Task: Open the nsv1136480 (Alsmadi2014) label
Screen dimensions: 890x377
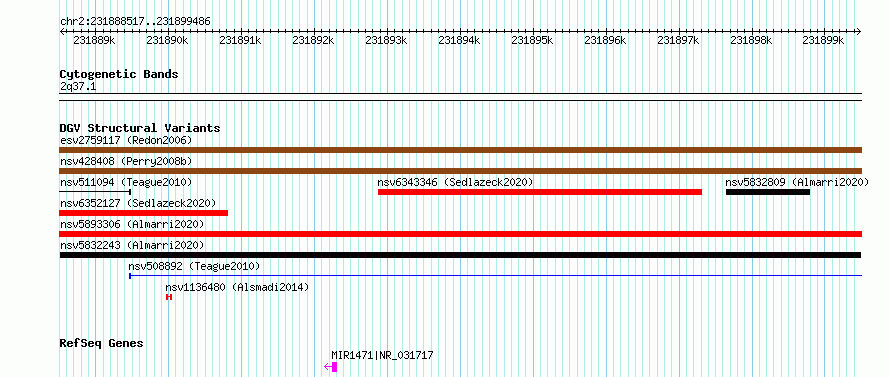Action: click(237, 287)
